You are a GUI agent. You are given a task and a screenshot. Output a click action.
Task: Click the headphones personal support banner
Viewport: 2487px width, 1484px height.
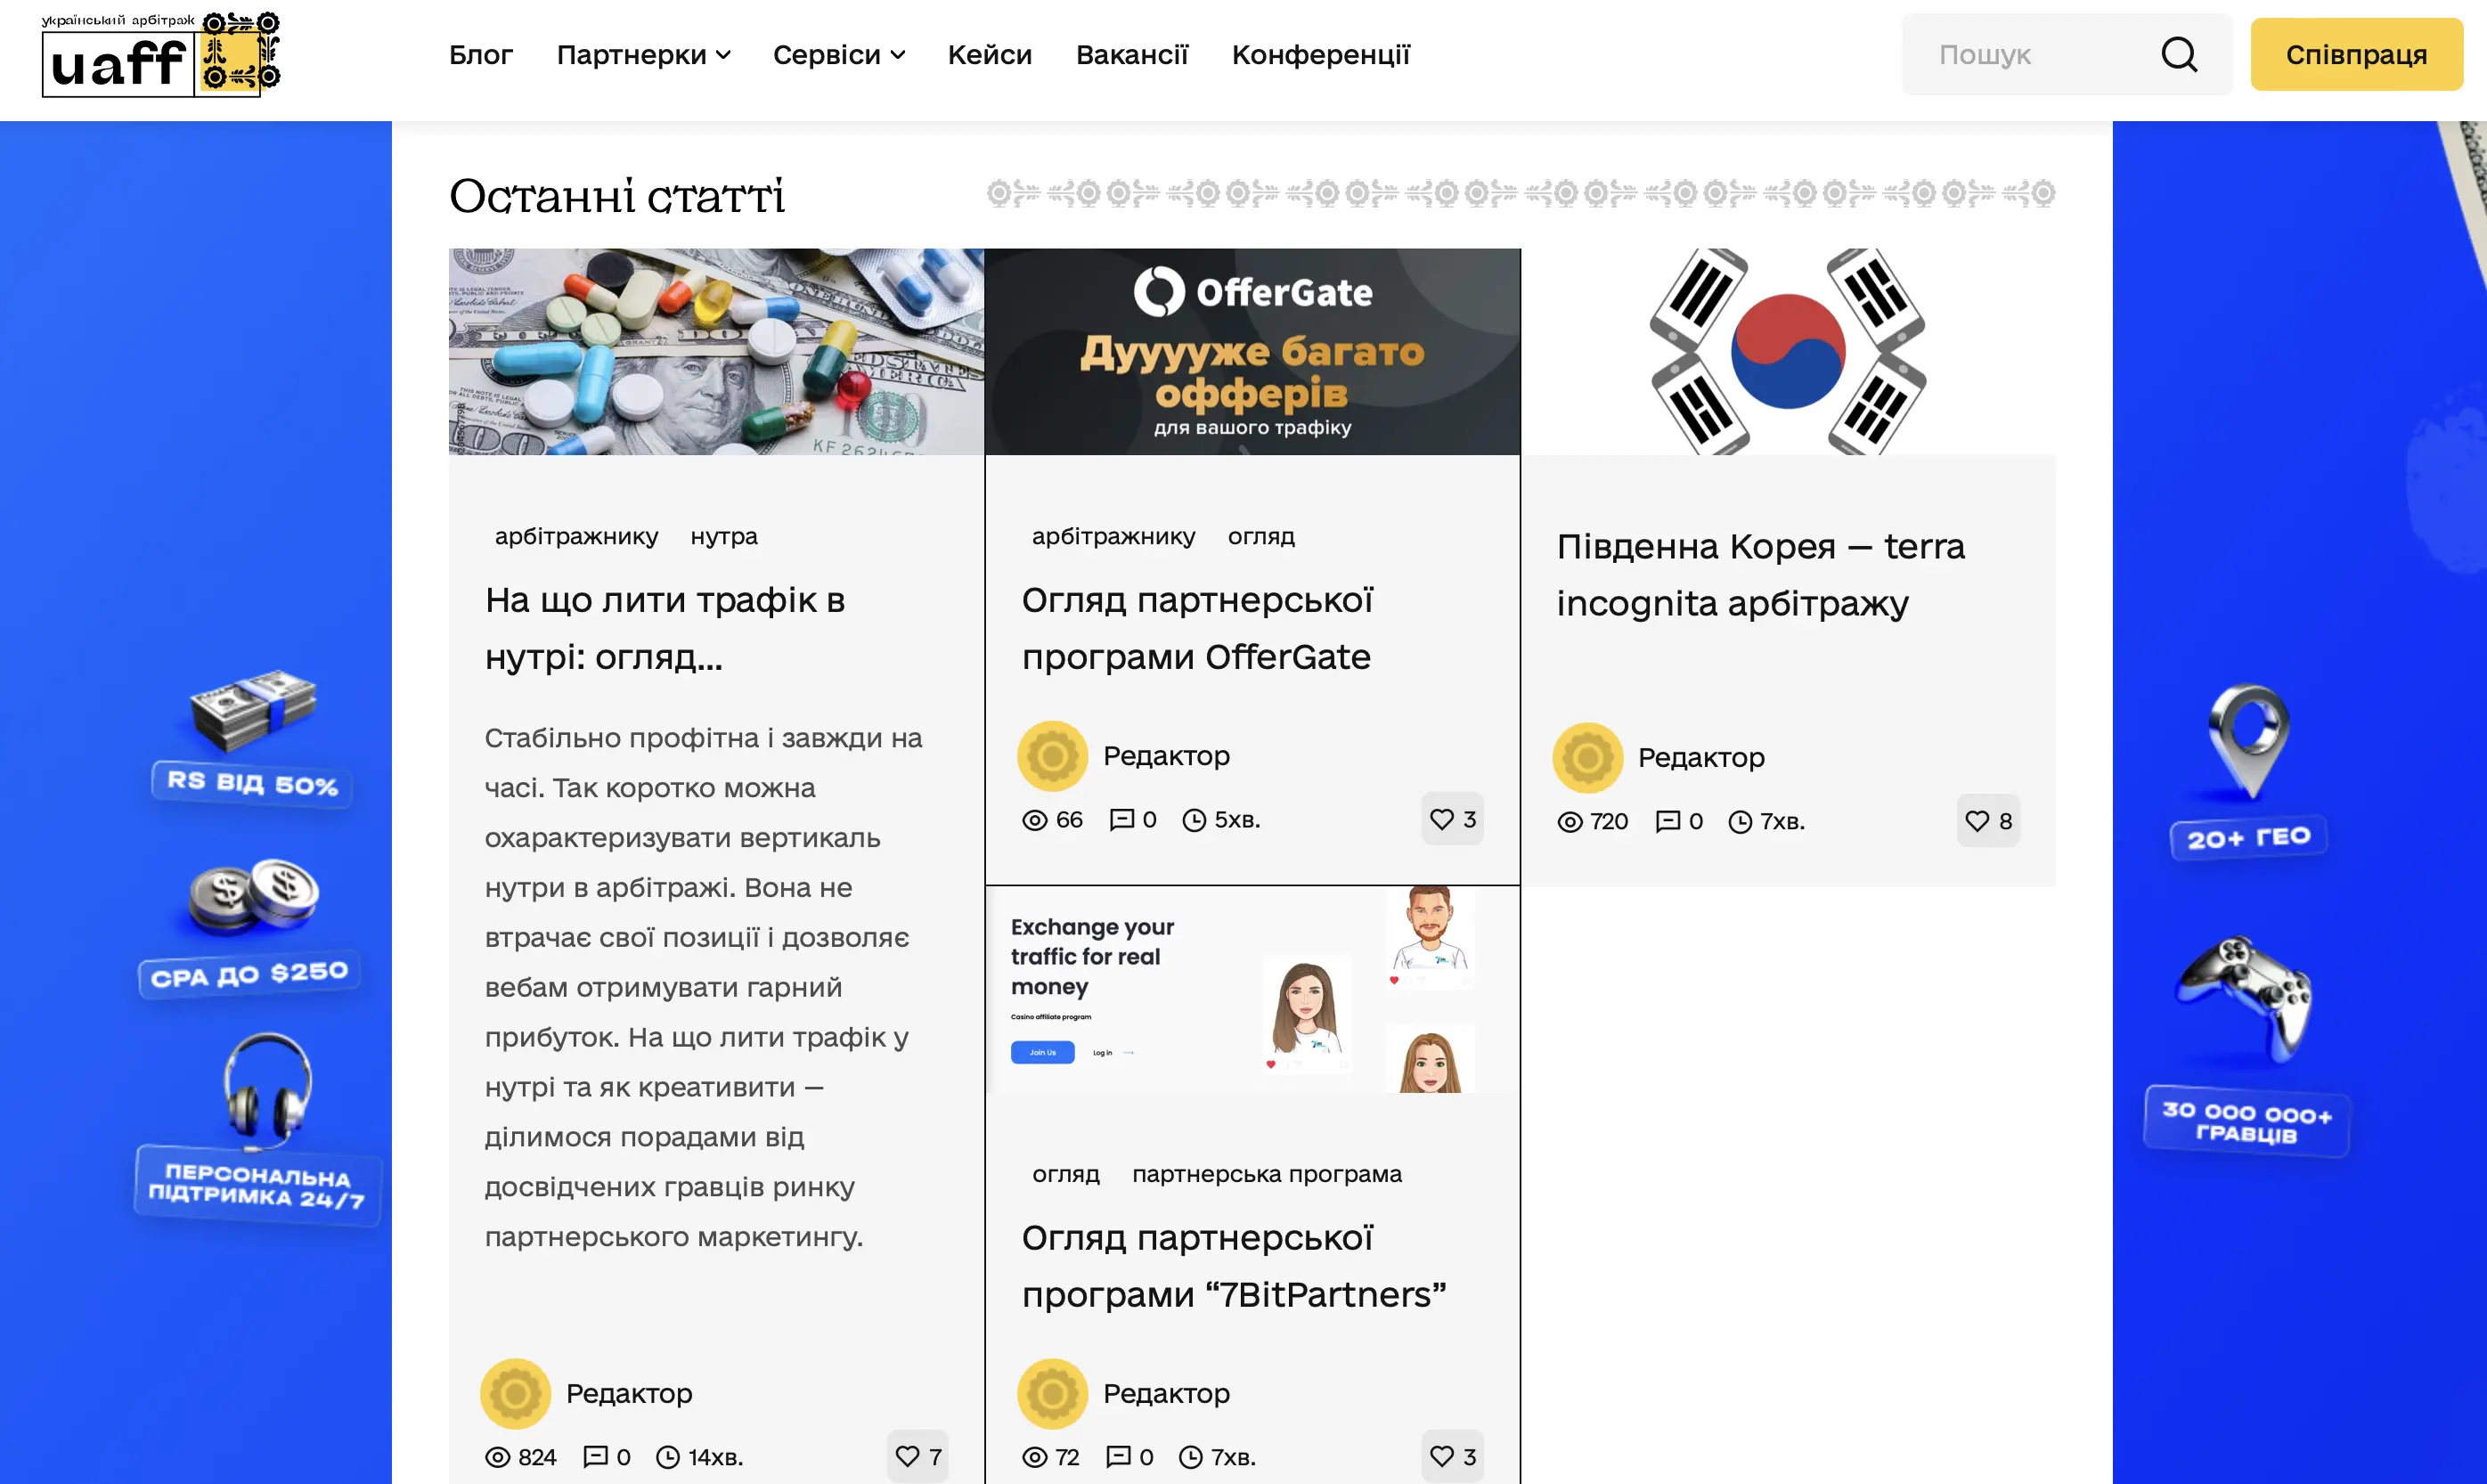[x=258, y=1128]
